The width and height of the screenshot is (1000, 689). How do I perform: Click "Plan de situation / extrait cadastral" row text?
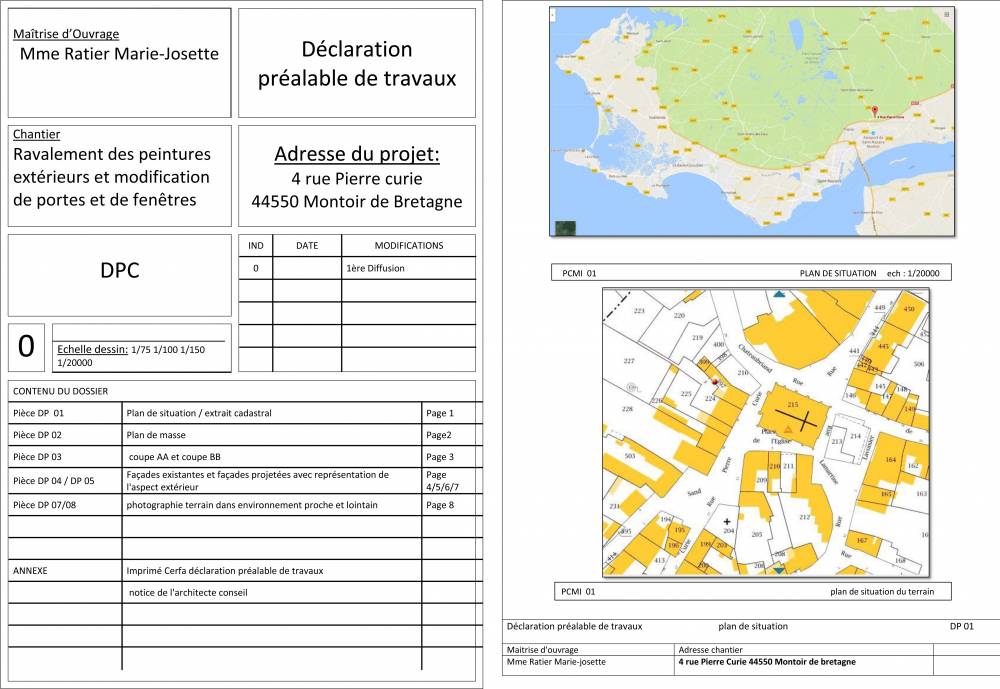pos(199,413)
